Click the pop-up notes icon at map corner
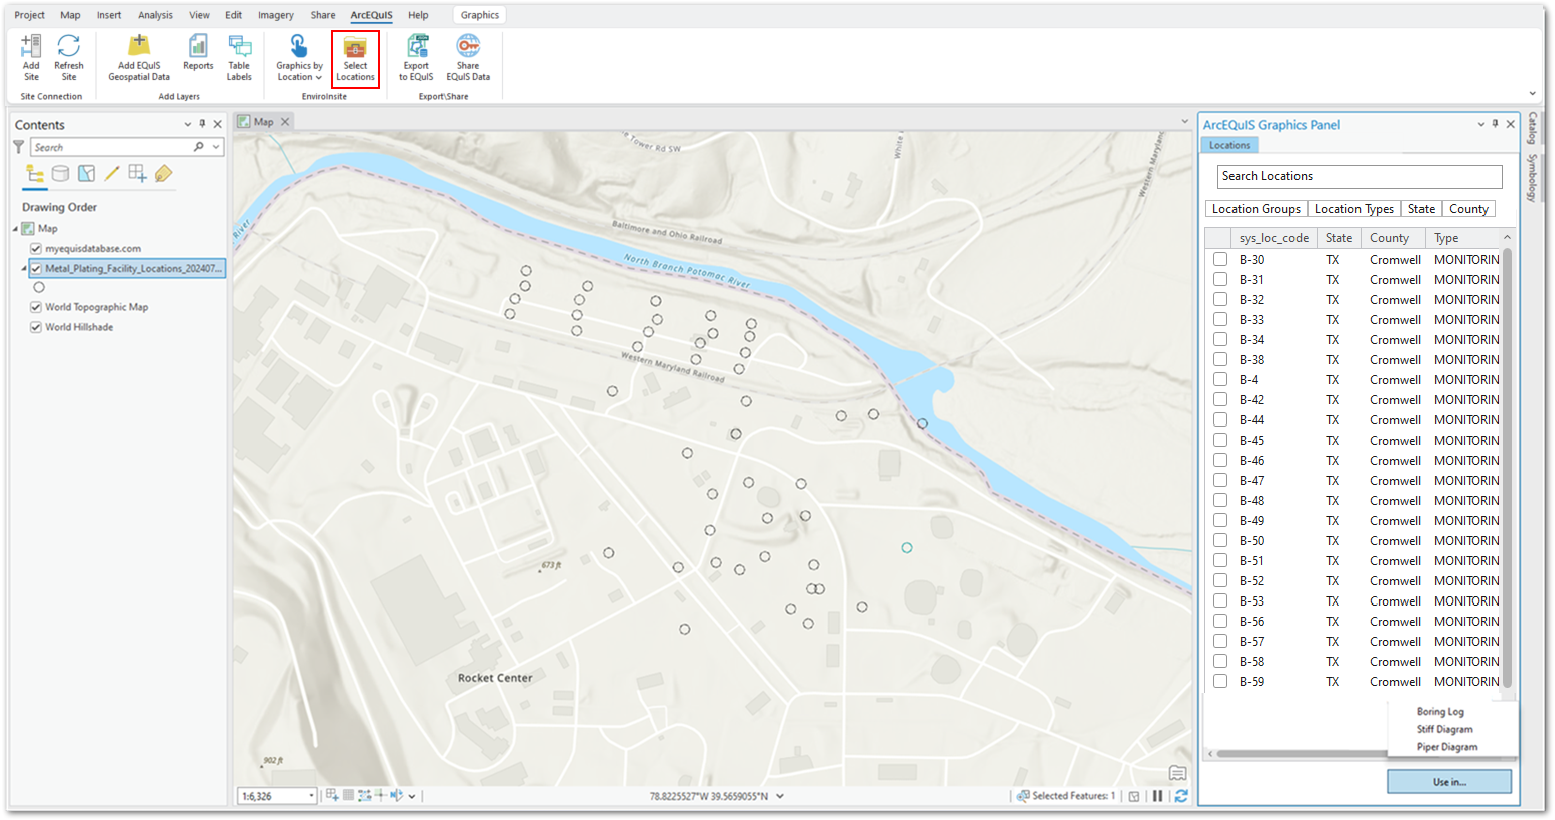1555x820 pixels. (1177, 773)
